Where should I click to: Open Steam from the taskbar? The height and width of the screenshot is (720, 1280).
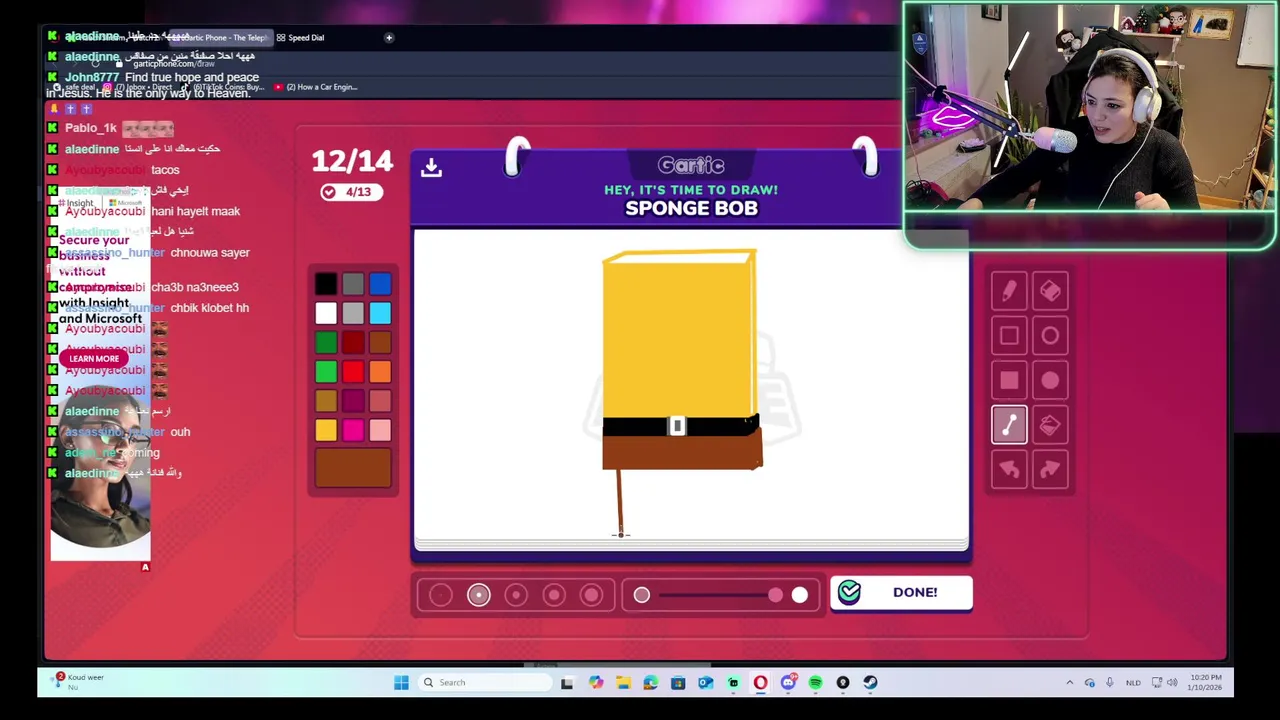[x=870, y=683]
